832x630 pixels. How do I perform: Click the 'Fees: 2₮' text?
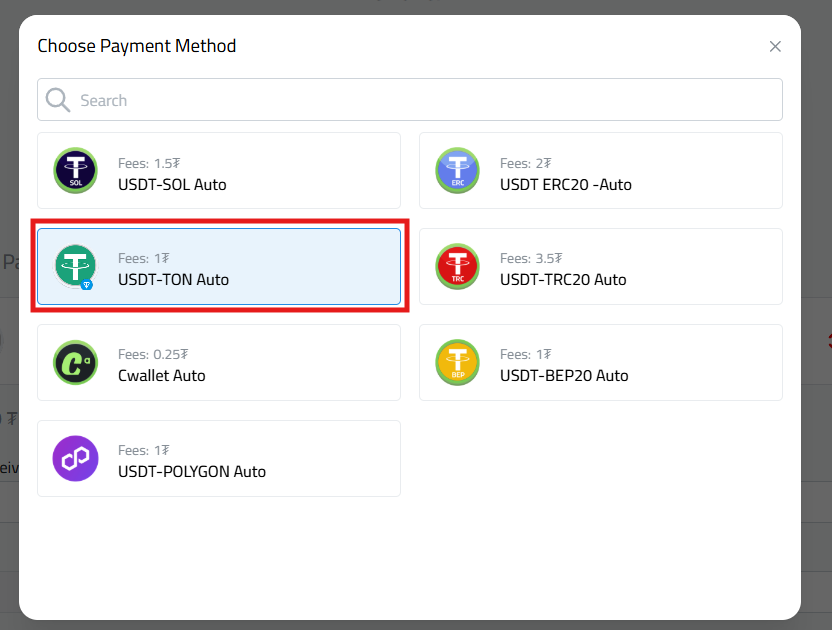click(x=526, y=163)
